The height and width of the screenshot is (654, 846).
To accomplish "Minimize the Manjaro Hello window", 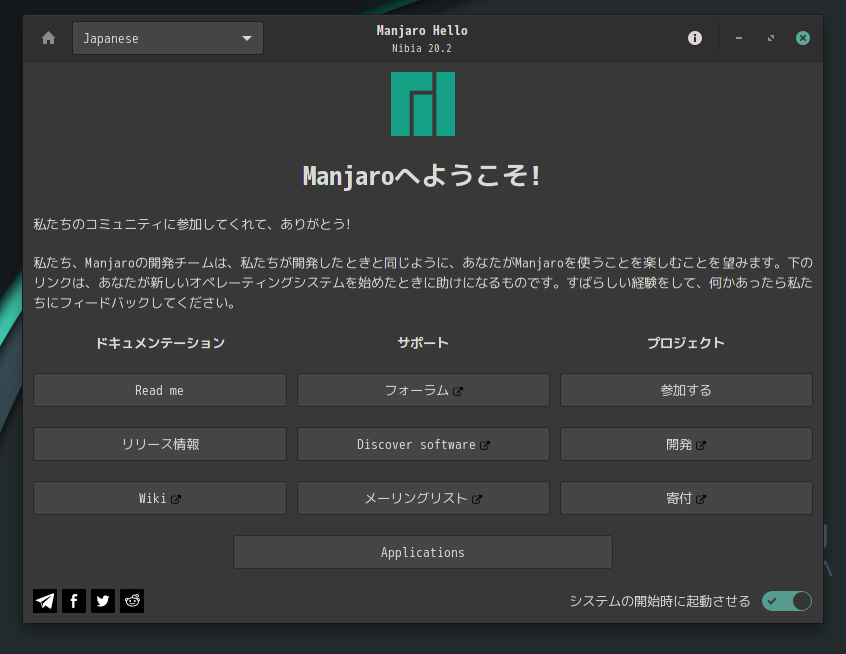I will [739, 38].
